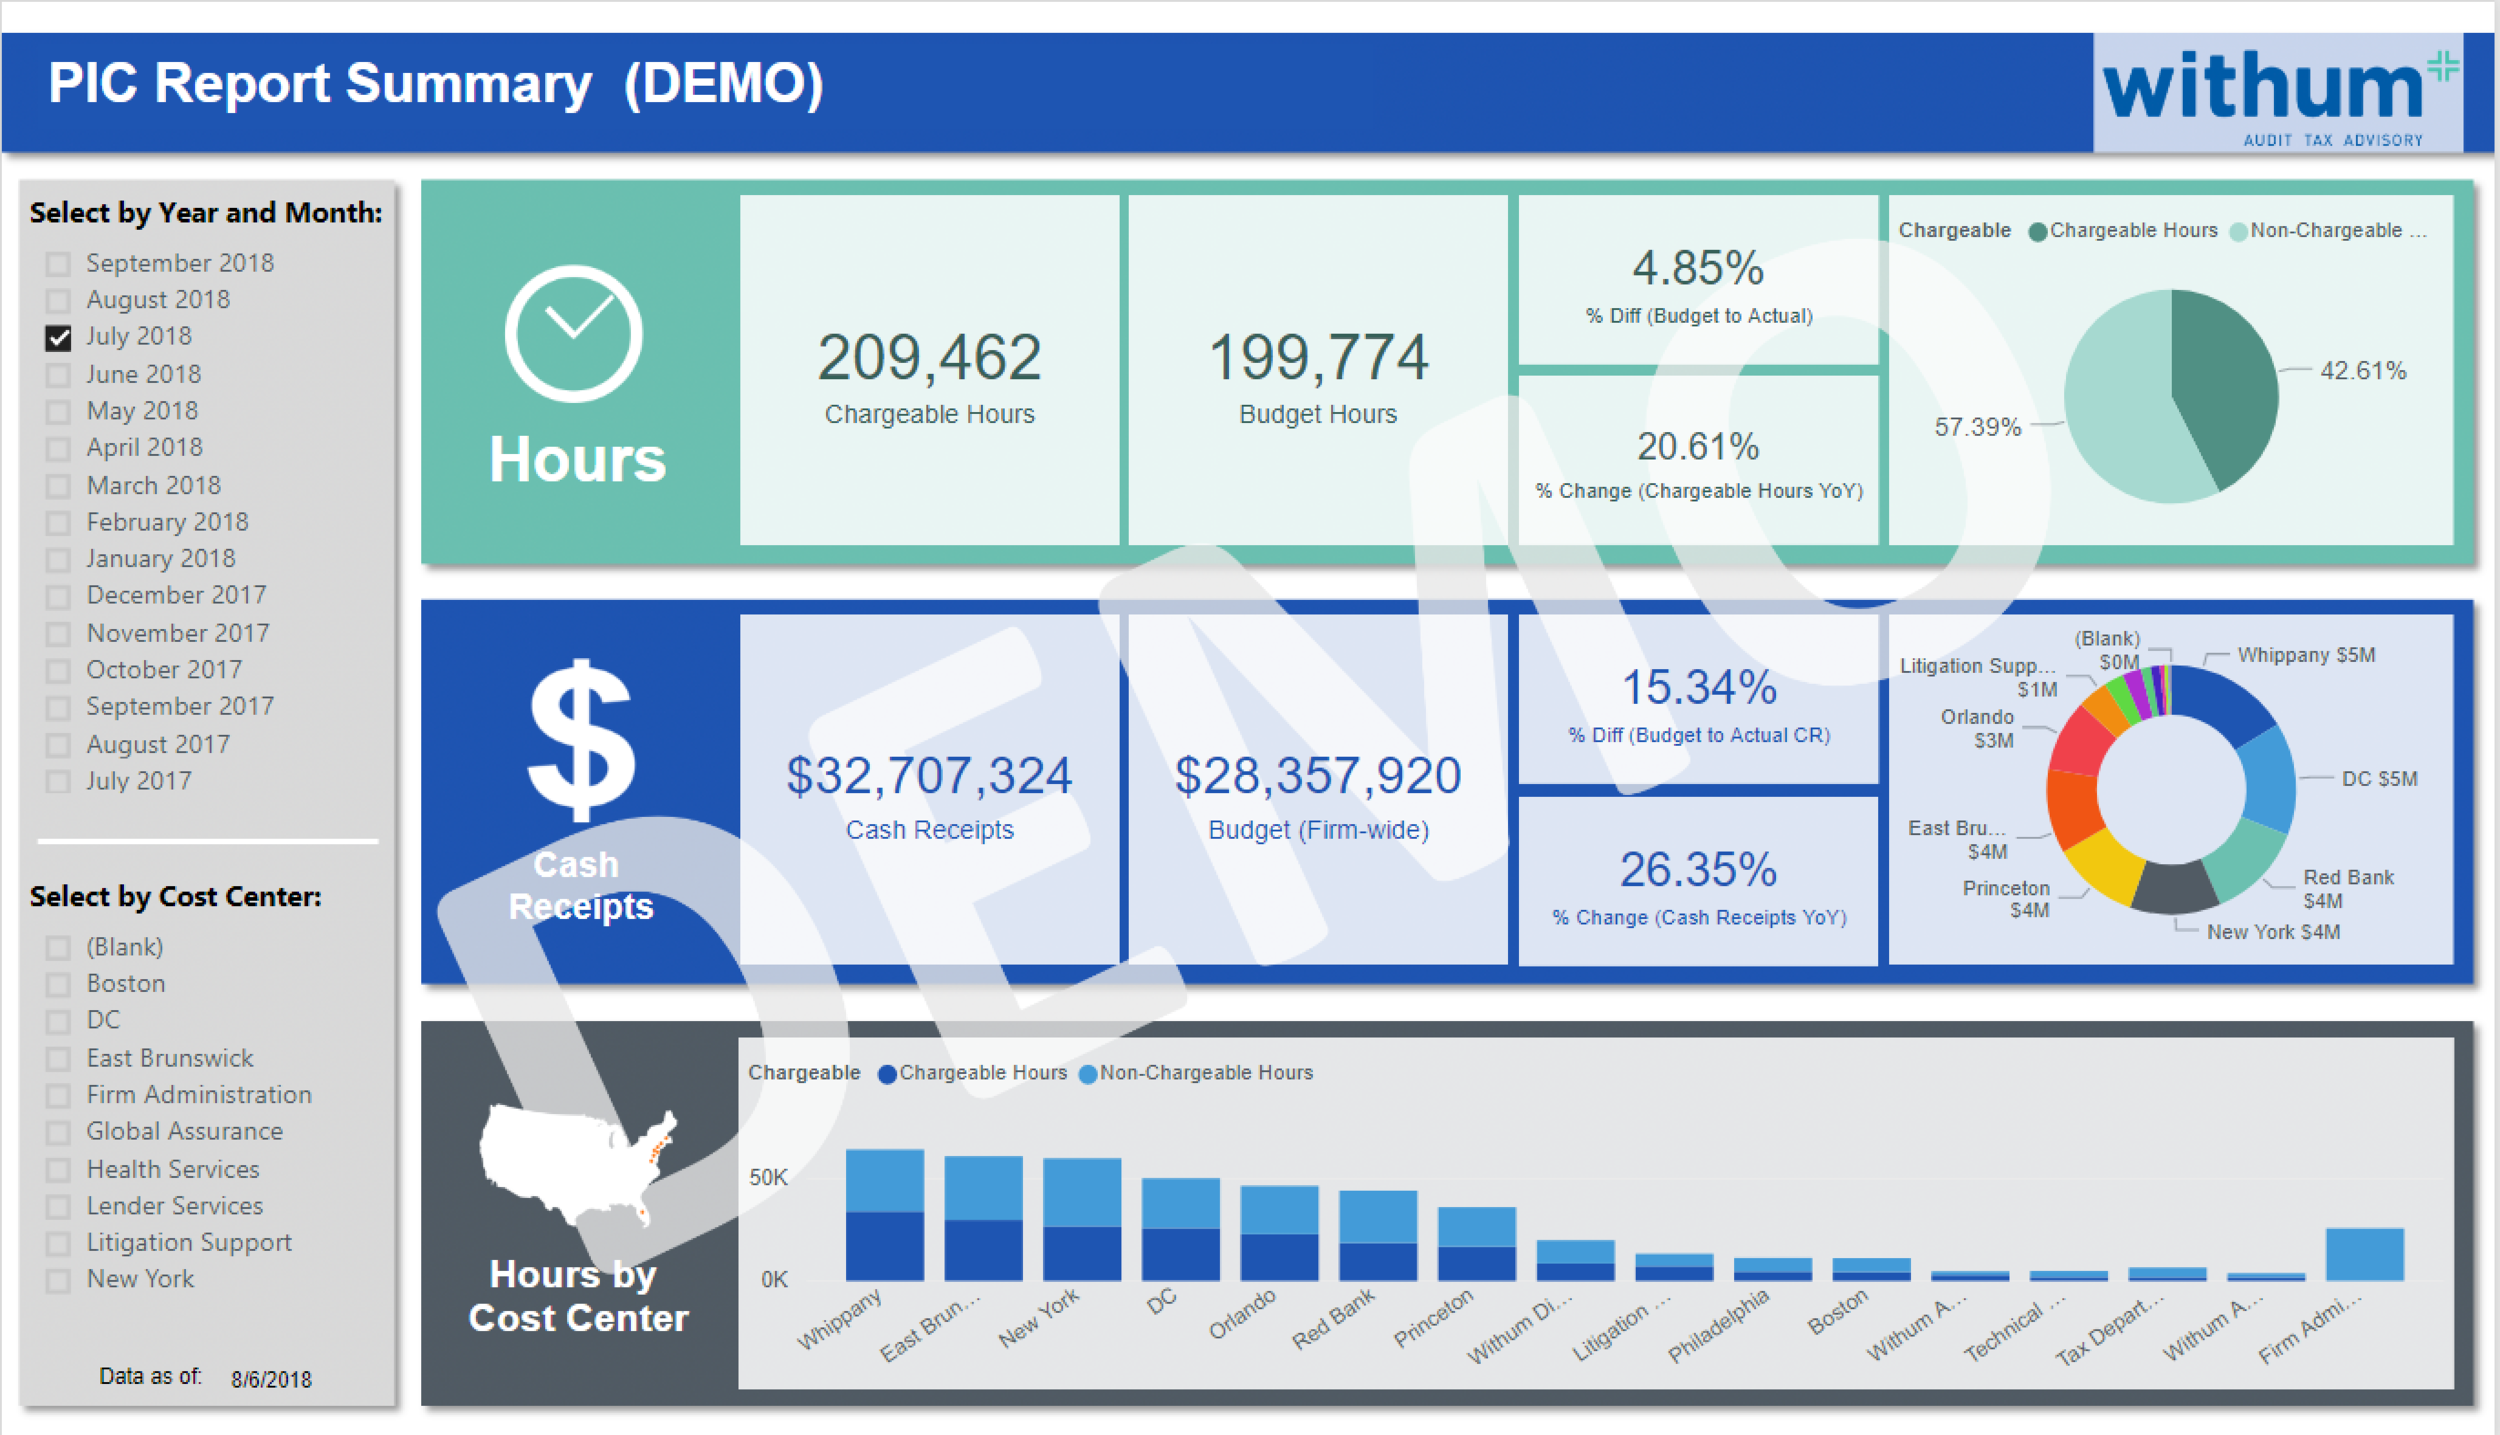Screen dimensions: 2500x1435
Task: Click the 57.39% light pie slice
Action: tap(2120, 410)
